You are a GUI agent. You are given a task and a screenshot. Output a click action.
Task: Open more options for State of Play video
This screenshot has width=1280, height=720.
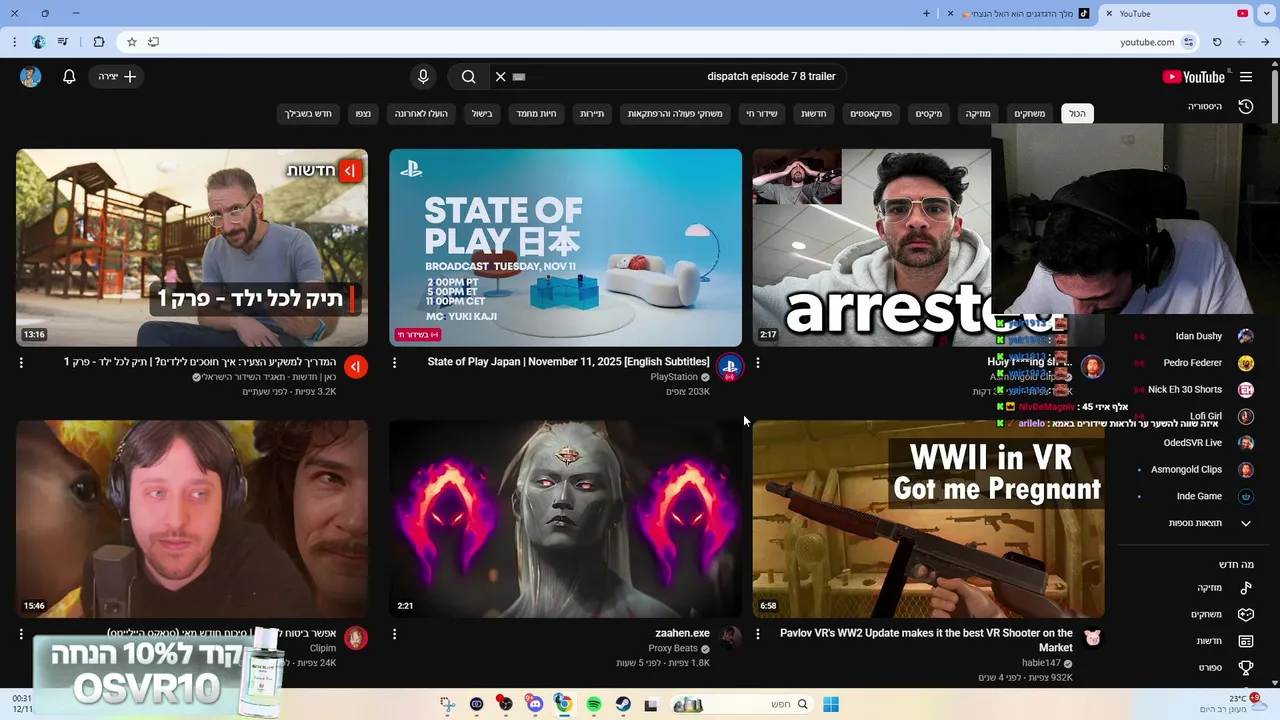[x=394, y=363]
